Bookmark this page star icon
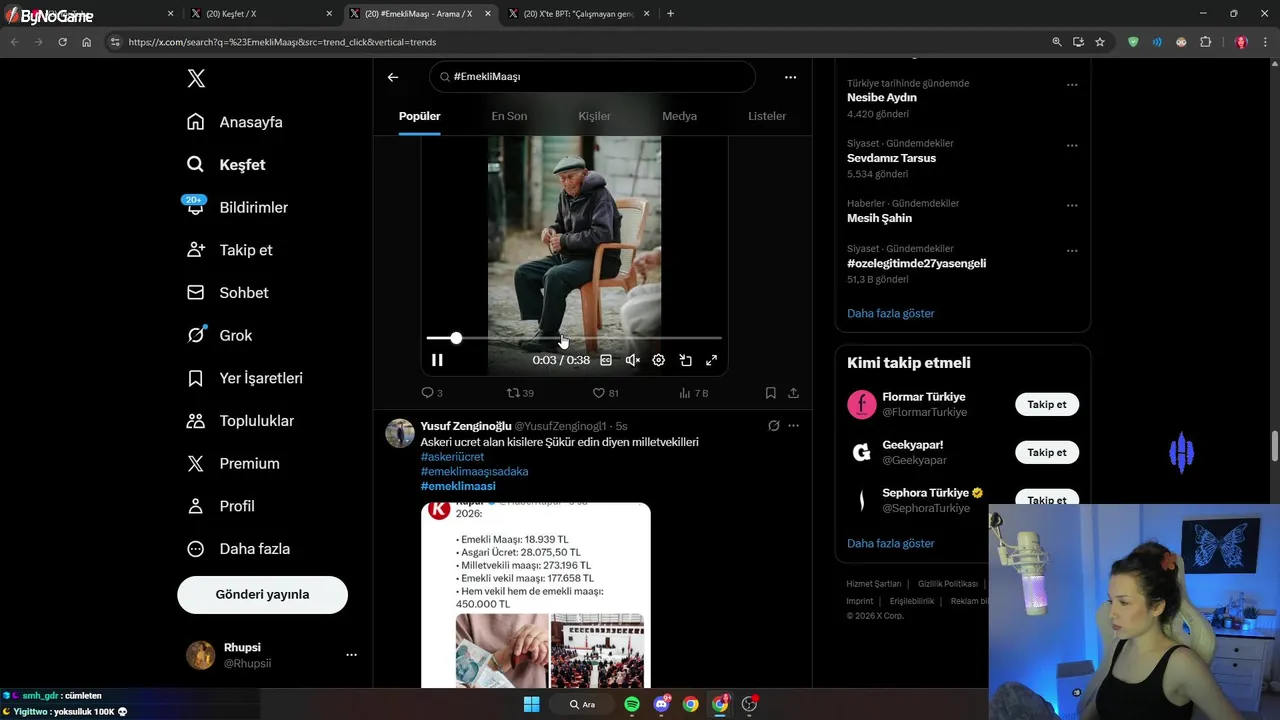 tap(1100, 42)
